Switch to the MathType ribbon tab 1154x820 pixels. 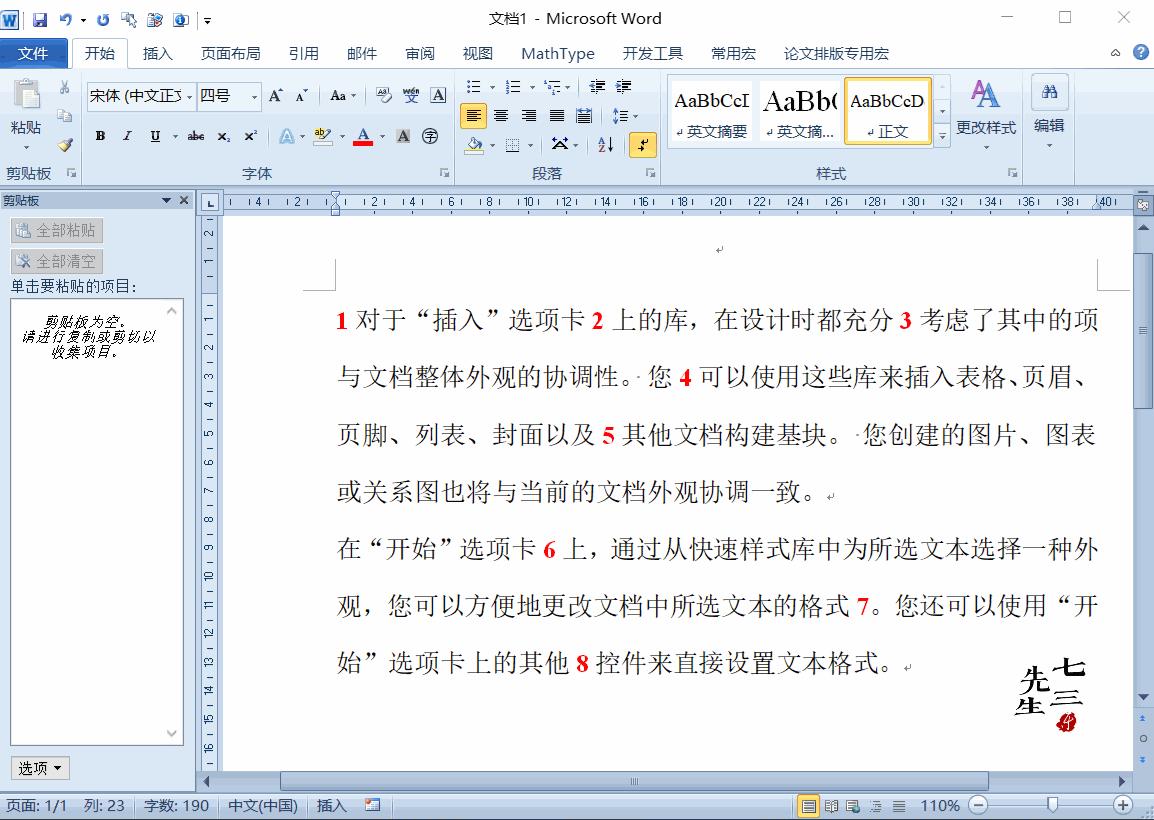(556, 53)
